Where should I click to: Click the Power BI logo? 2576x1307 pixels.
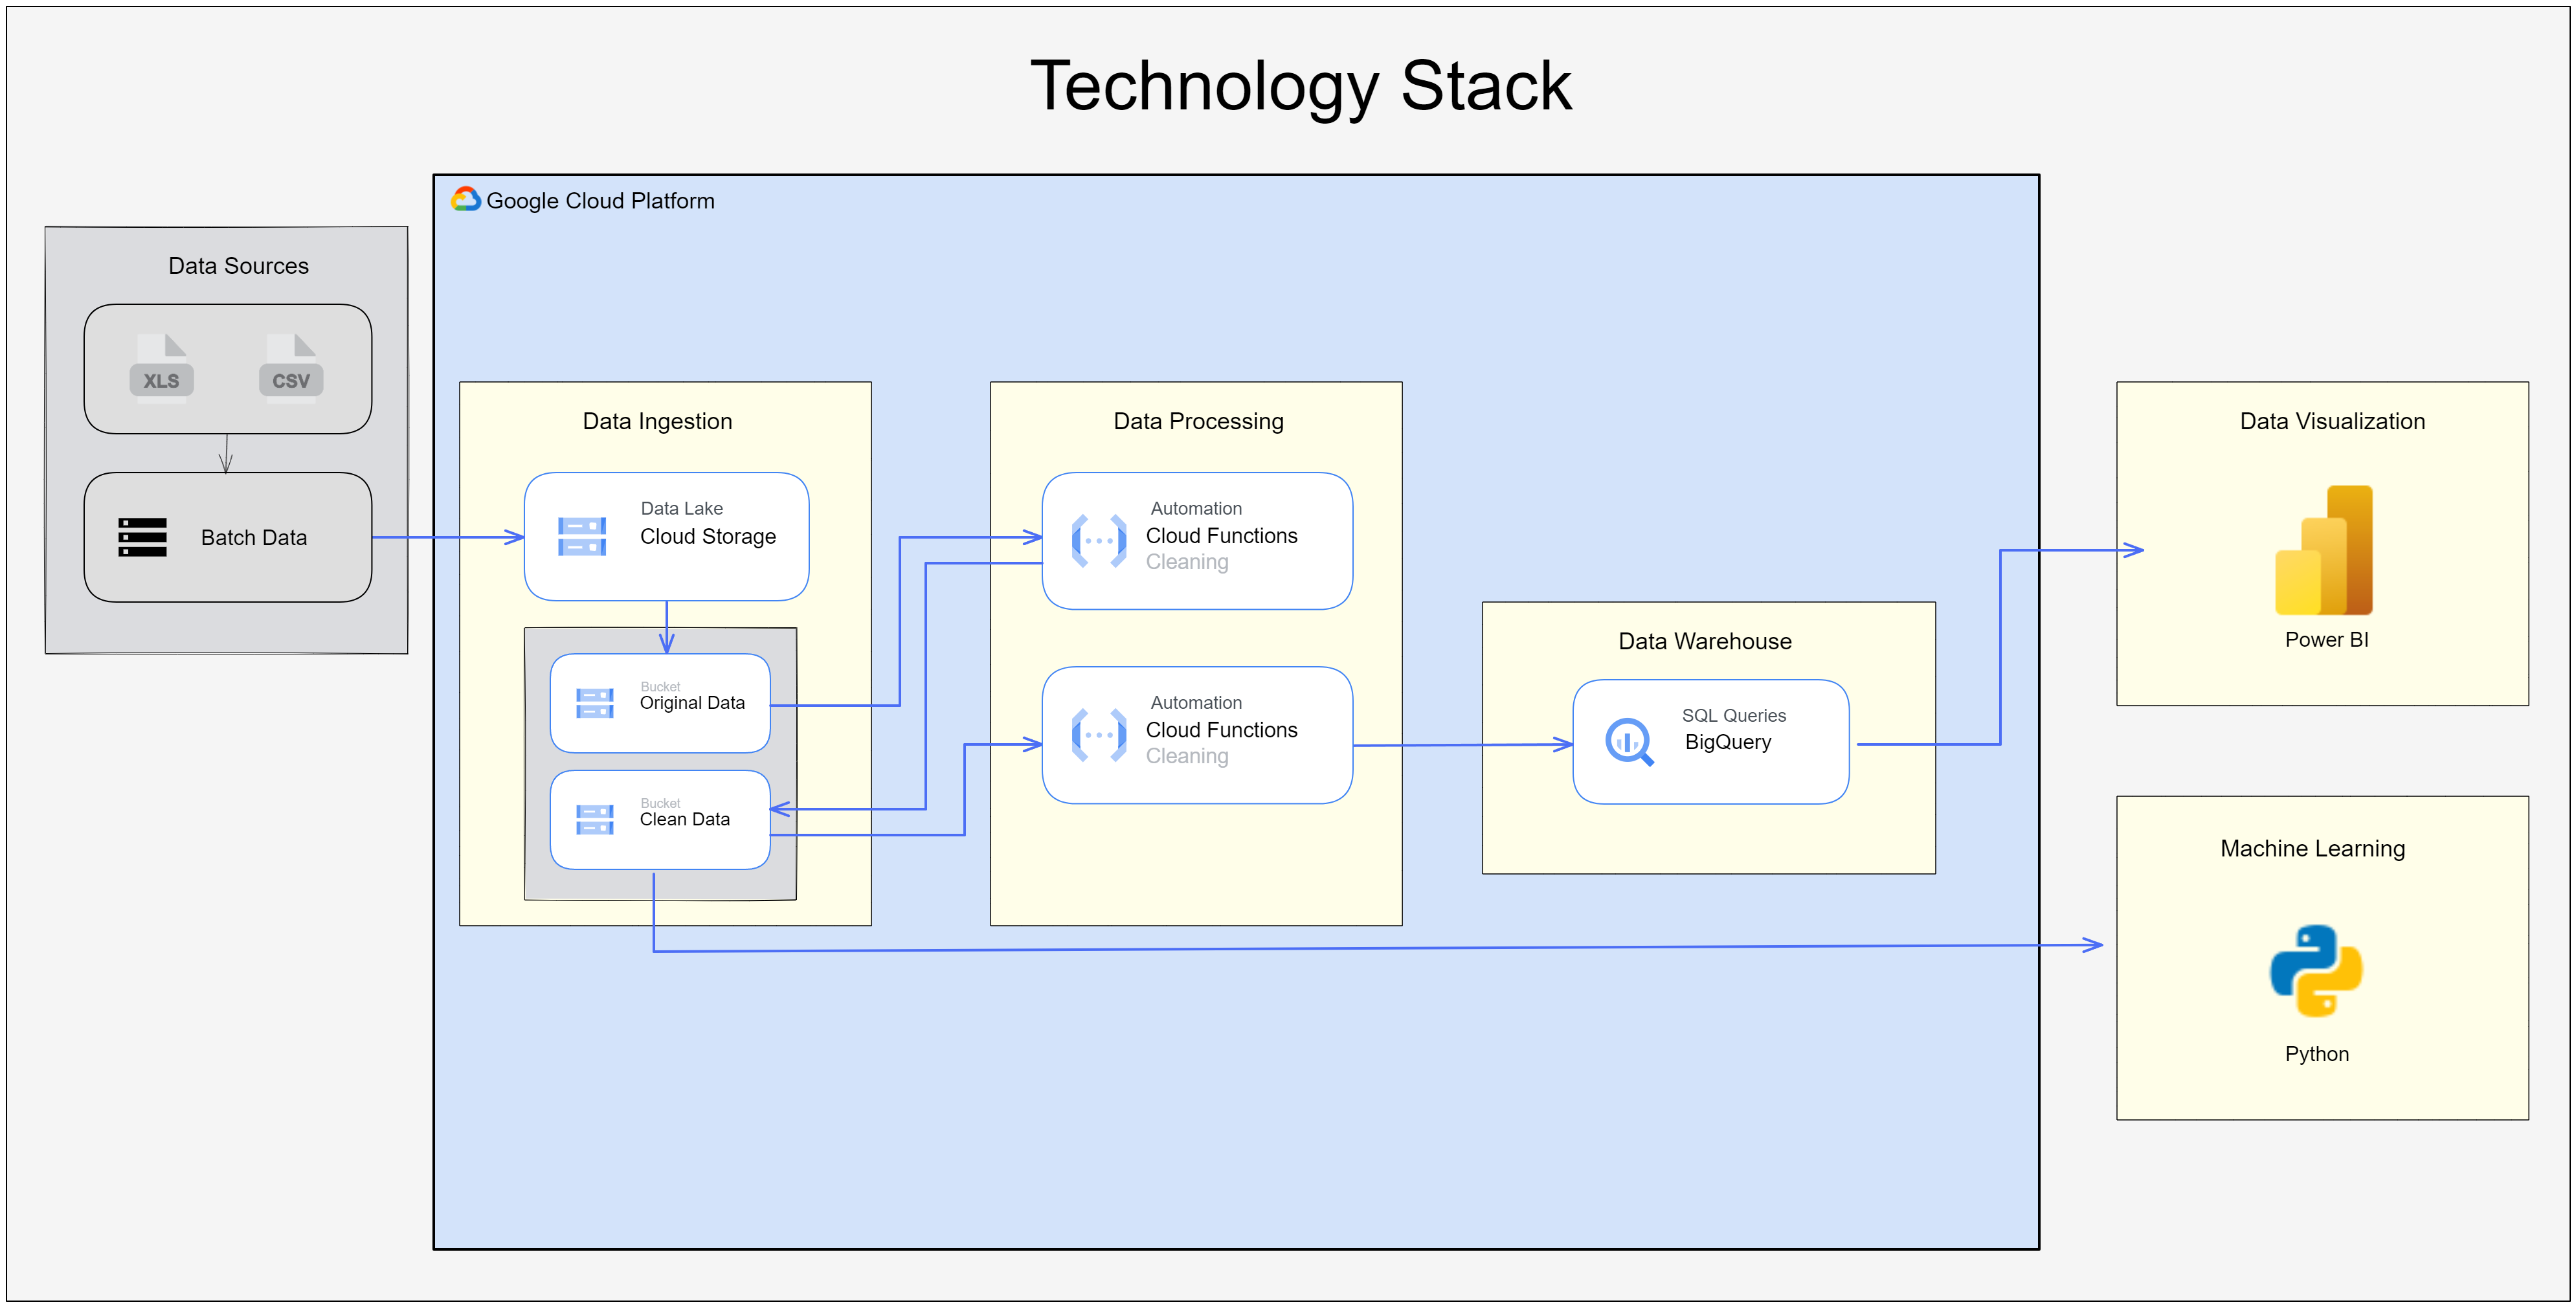click(2323, 550)
